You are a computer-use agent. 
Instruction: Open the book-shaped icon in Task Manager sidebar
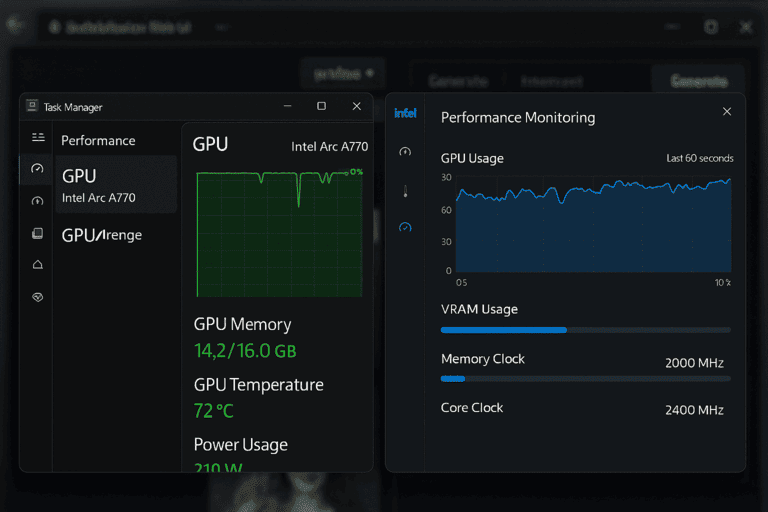pyautogui.click(x=37, y=233)
